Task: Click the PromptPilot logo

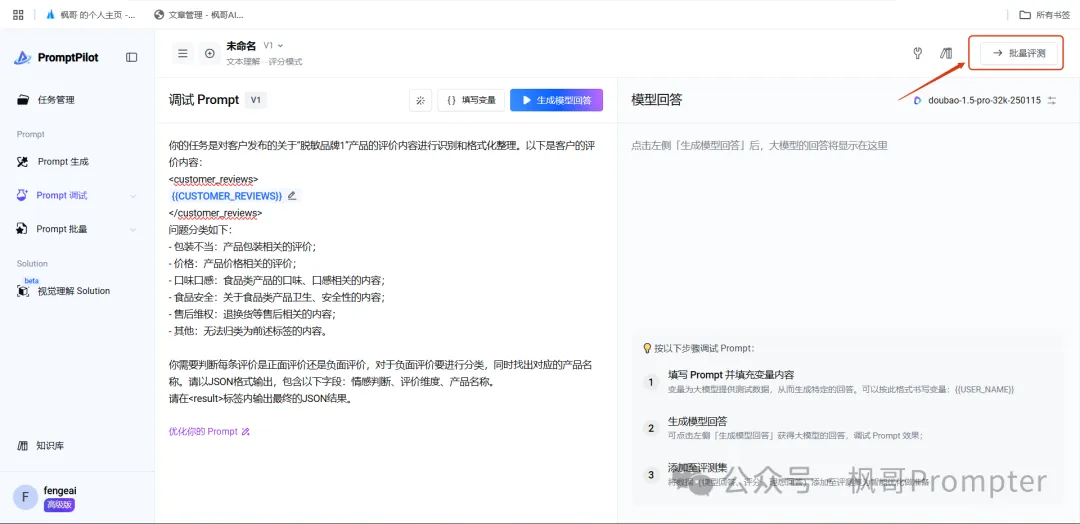Action: [56, 58]
